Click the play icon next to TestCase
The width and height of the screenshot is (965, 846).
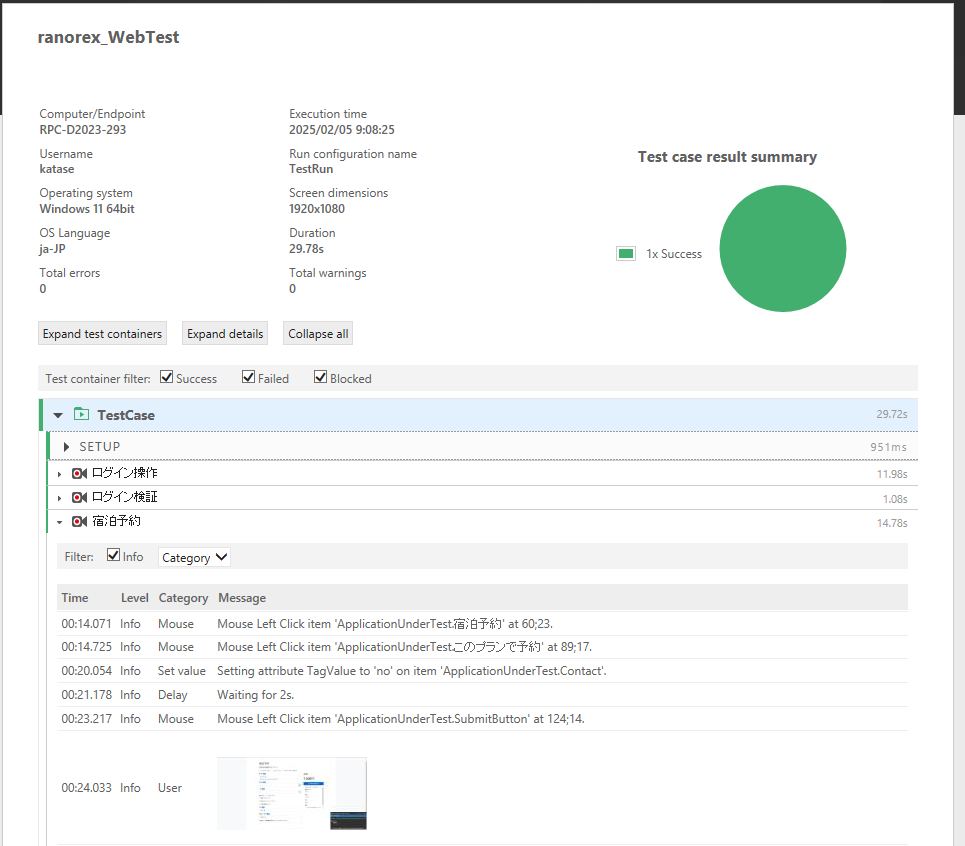pos(82,414)
